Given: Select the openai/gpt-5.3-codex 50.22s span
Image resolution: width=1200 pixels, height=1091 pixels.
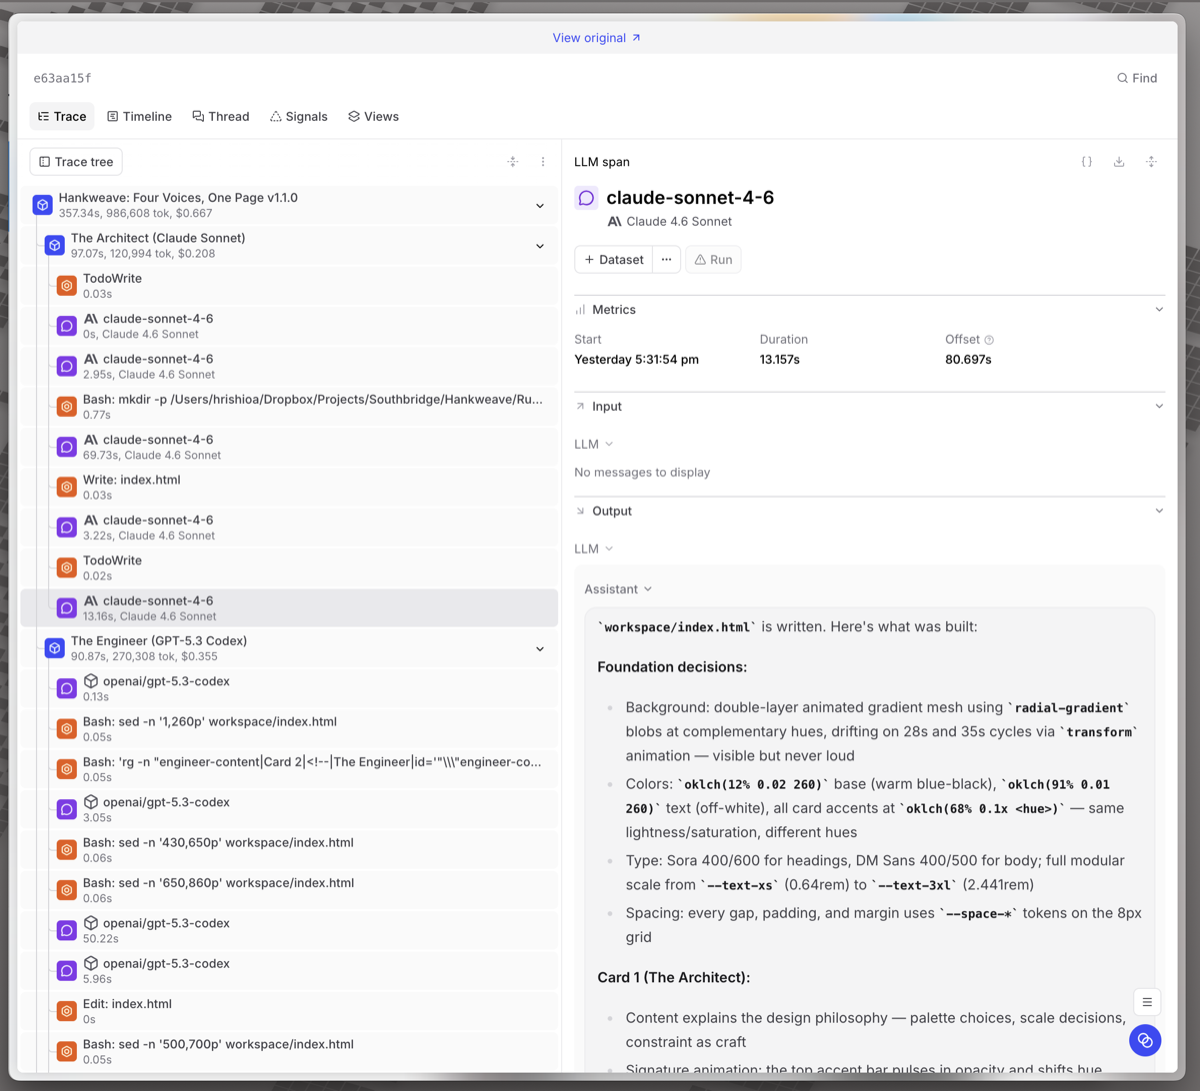Looking at the screenshot, I should (290, 930).
